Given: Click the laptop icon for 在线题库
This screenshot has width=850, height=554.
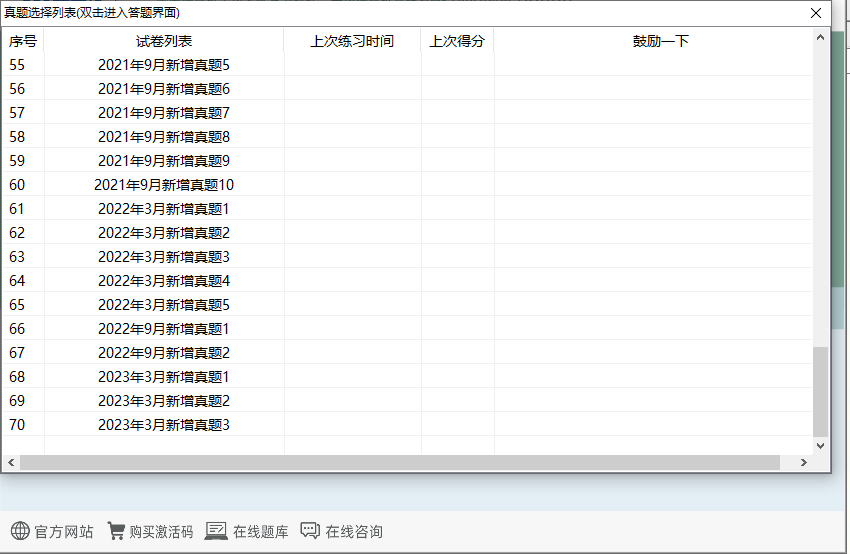Looking at the screenshot, I should (x=216, y=531).
